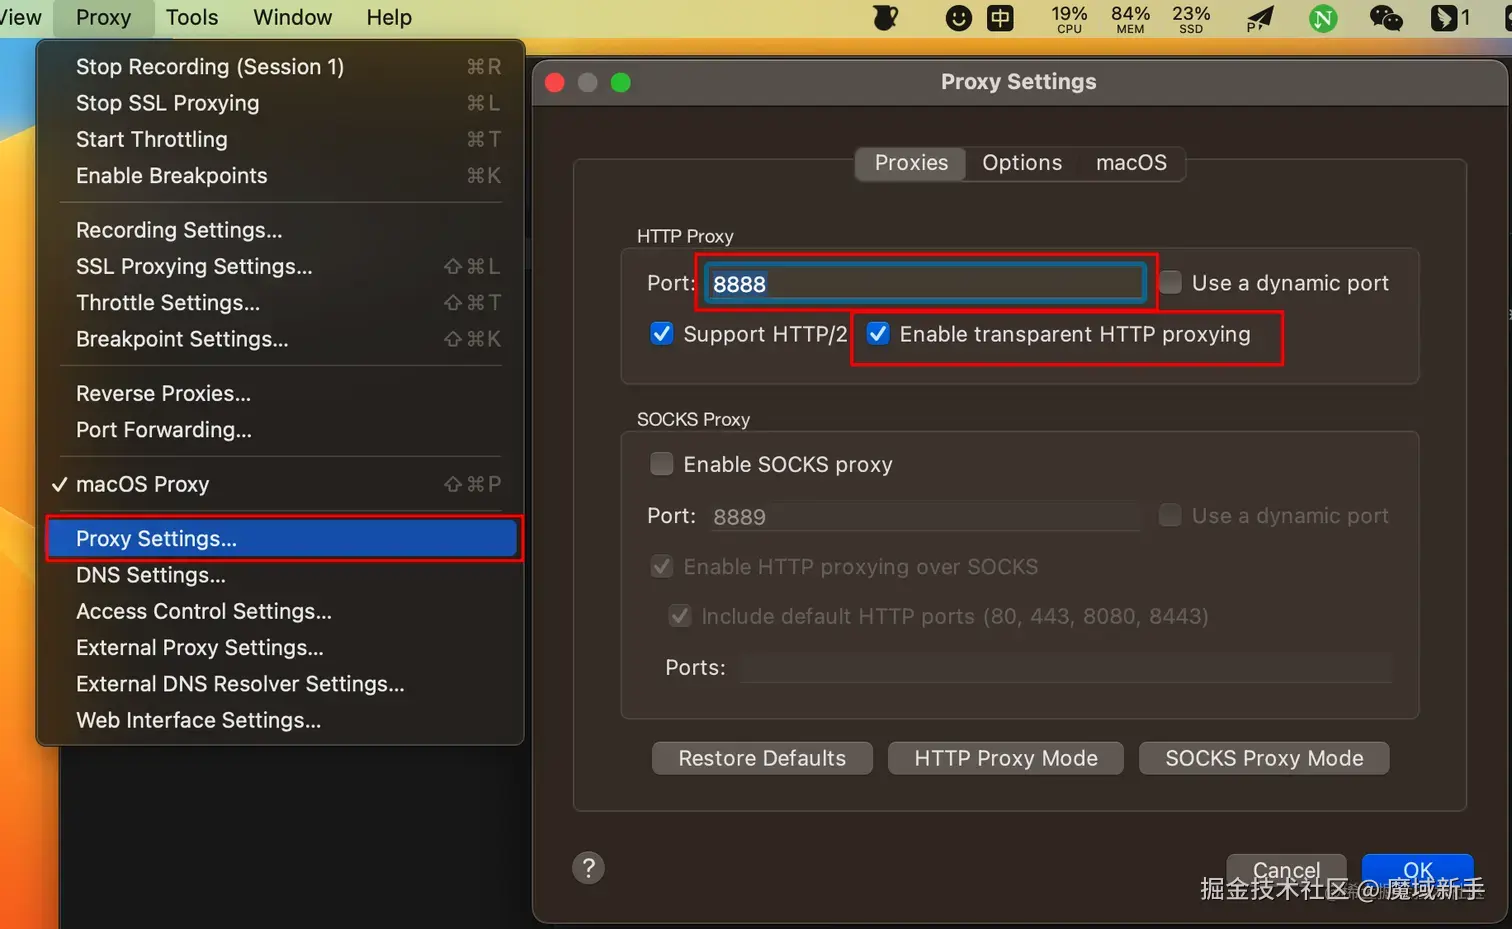Click the green N menu bar icon
Image resolution: width=1512 pixels, height=929 pixels.
point(1323,18)
